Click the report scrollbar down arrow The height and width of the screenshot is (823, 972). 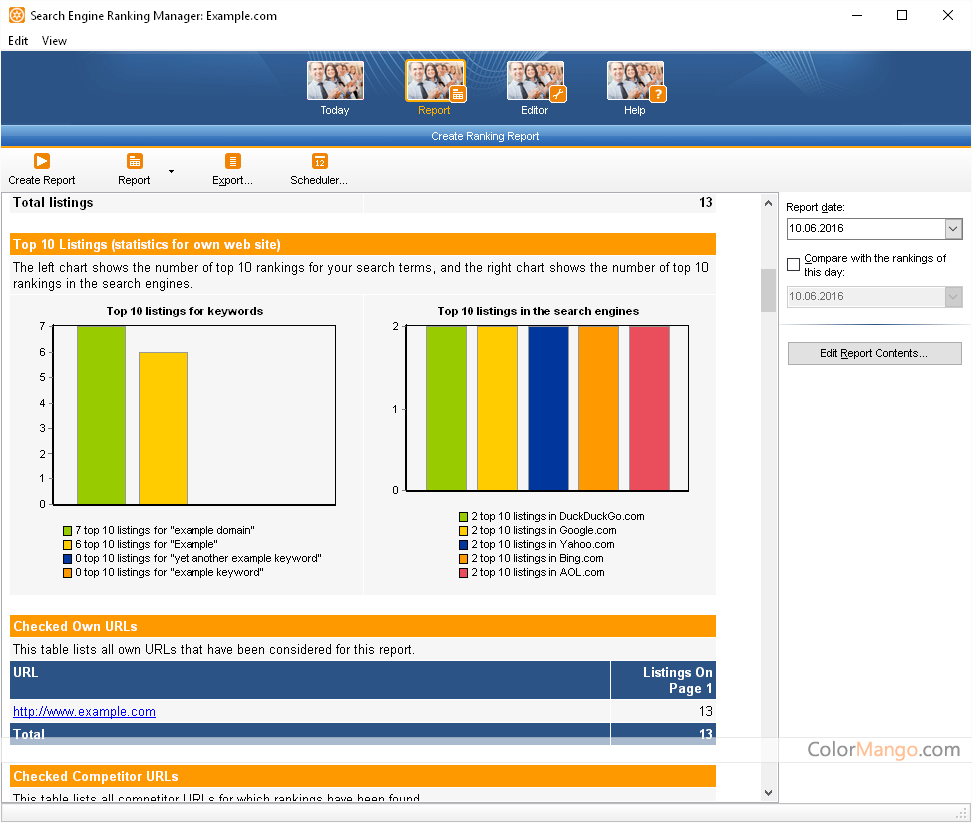[769, 793]
